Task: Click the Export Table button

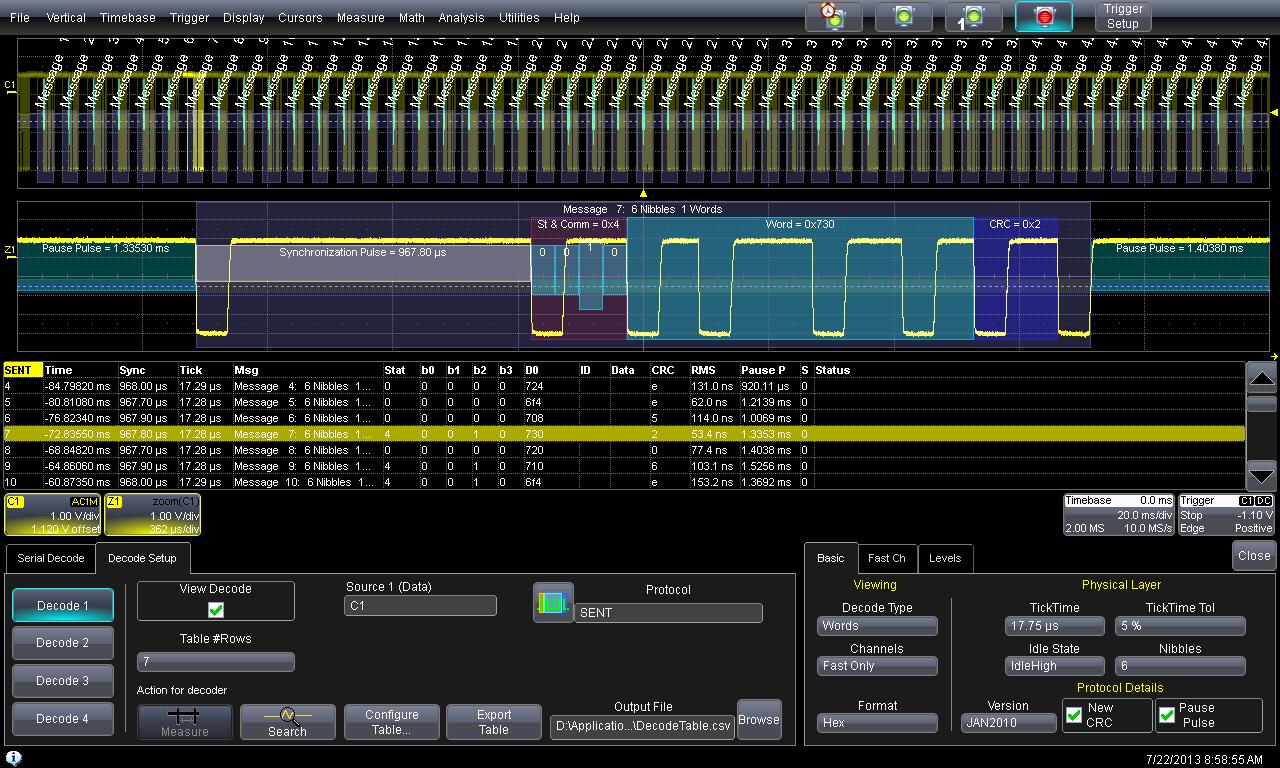Action: pyautogui.click(x=493, y=722)
